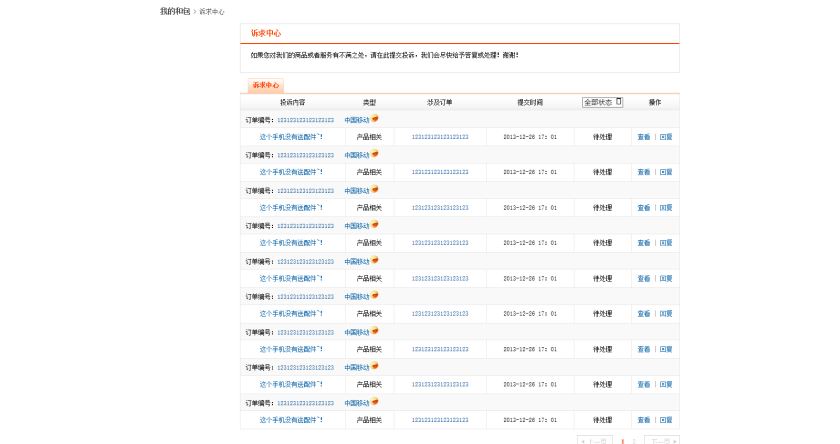Click 回复 for the seventh complaint
Viewport: 840px width, 444px height.
point(666,349)
